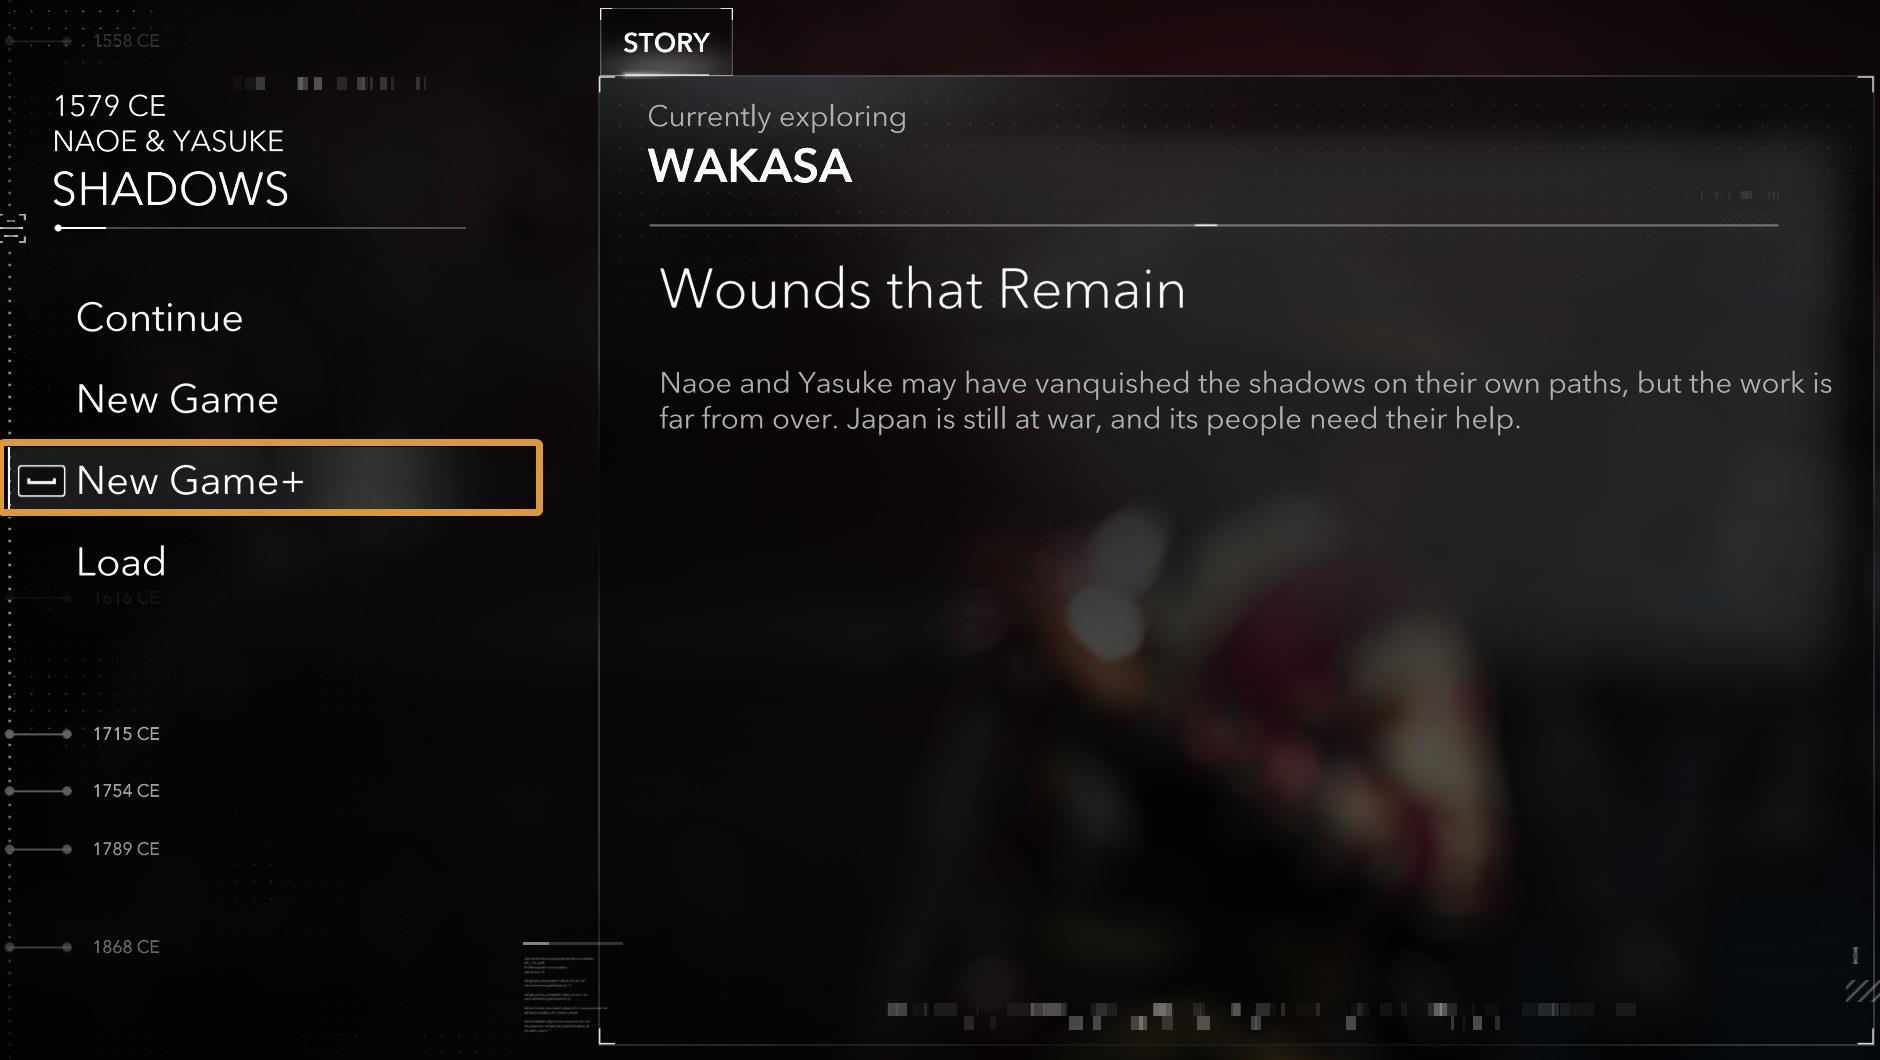1880x1060 pixels.
Task: Click the progress bar beneath SHADOWS
Action: [x=260, y=228]
